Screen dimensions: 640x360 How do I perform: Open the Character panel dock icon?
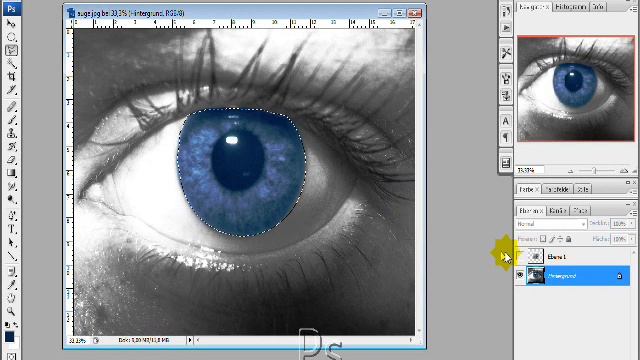[x=506, y=121]
